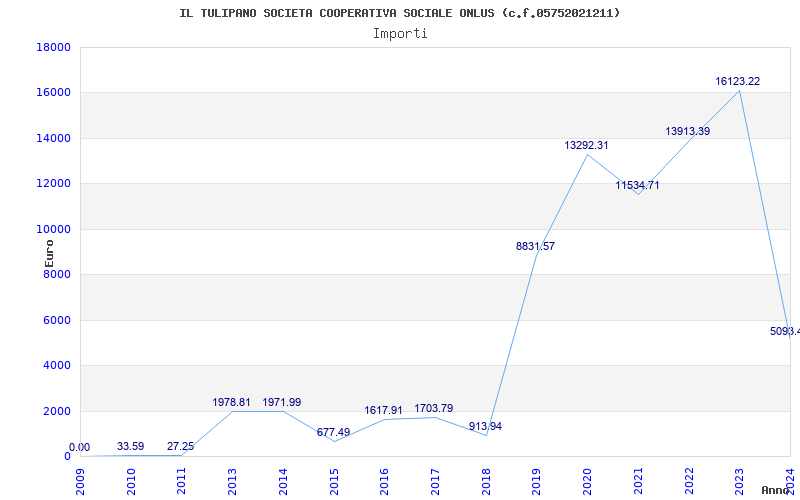Click the Anno x-axis title
Screen dimensions: 800x500
tap(776, 490)
